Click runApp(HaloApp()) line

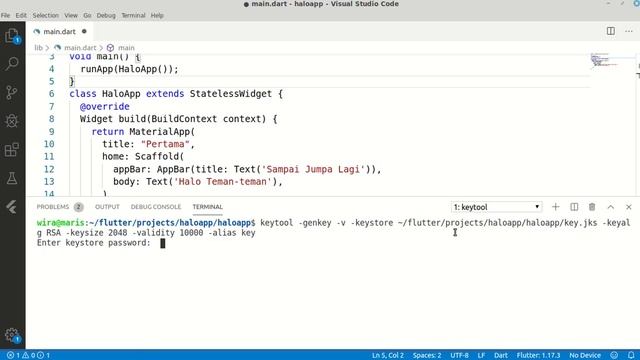click(129, 69)
